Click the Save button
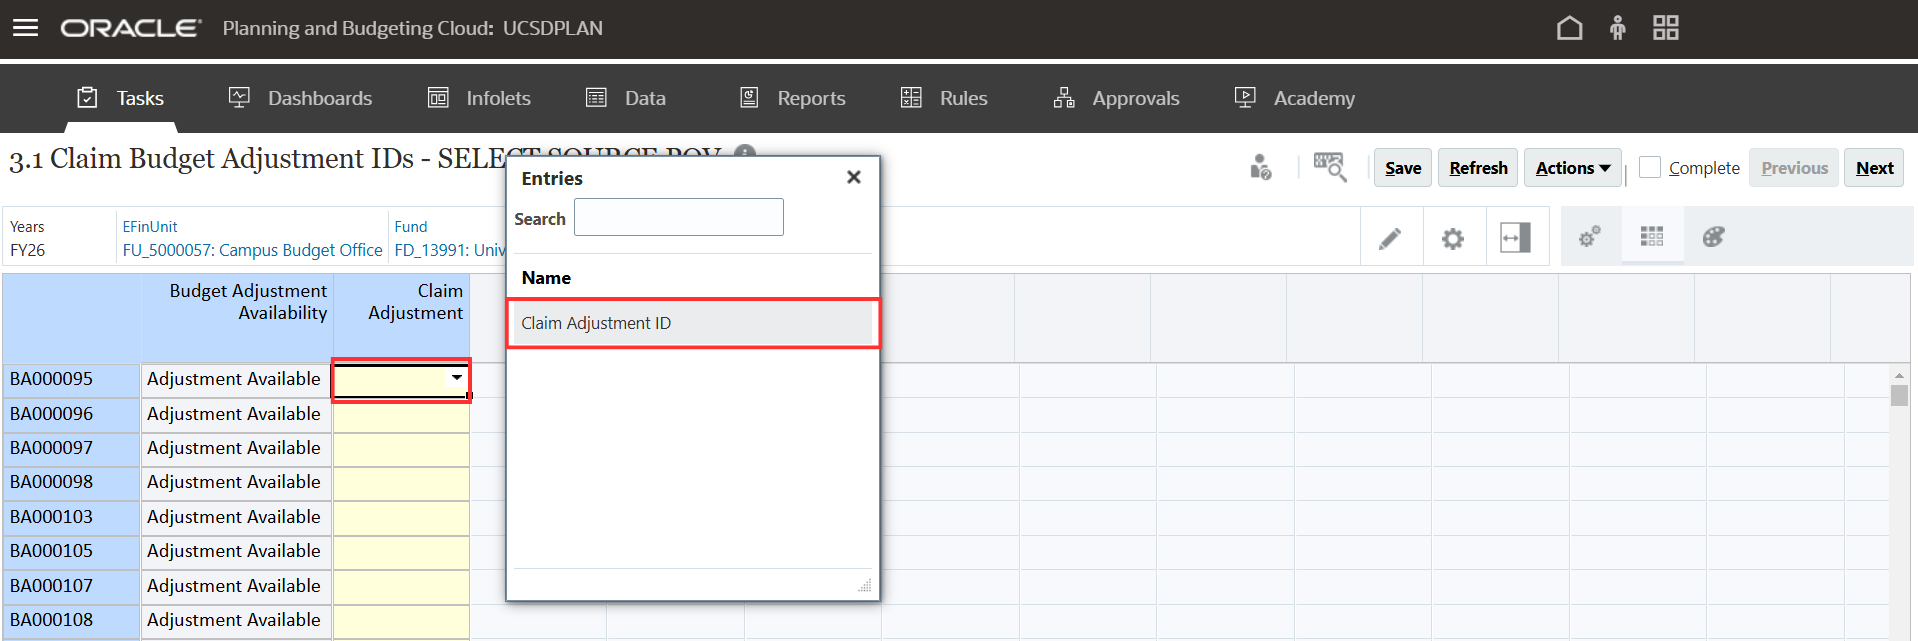The height and width of the screenshot is (641, 1918). point(1403,168)
